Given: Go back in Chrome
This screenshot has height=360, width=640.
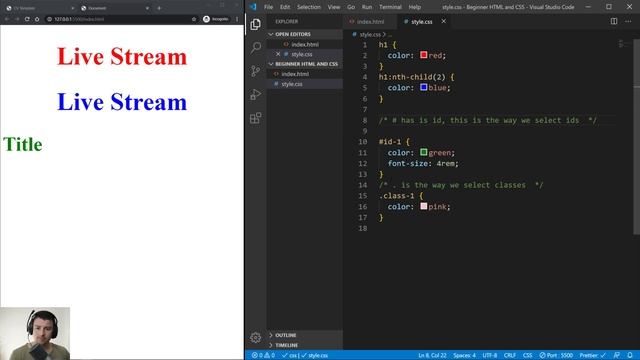Looking at the screenshot, I should 7,19.
